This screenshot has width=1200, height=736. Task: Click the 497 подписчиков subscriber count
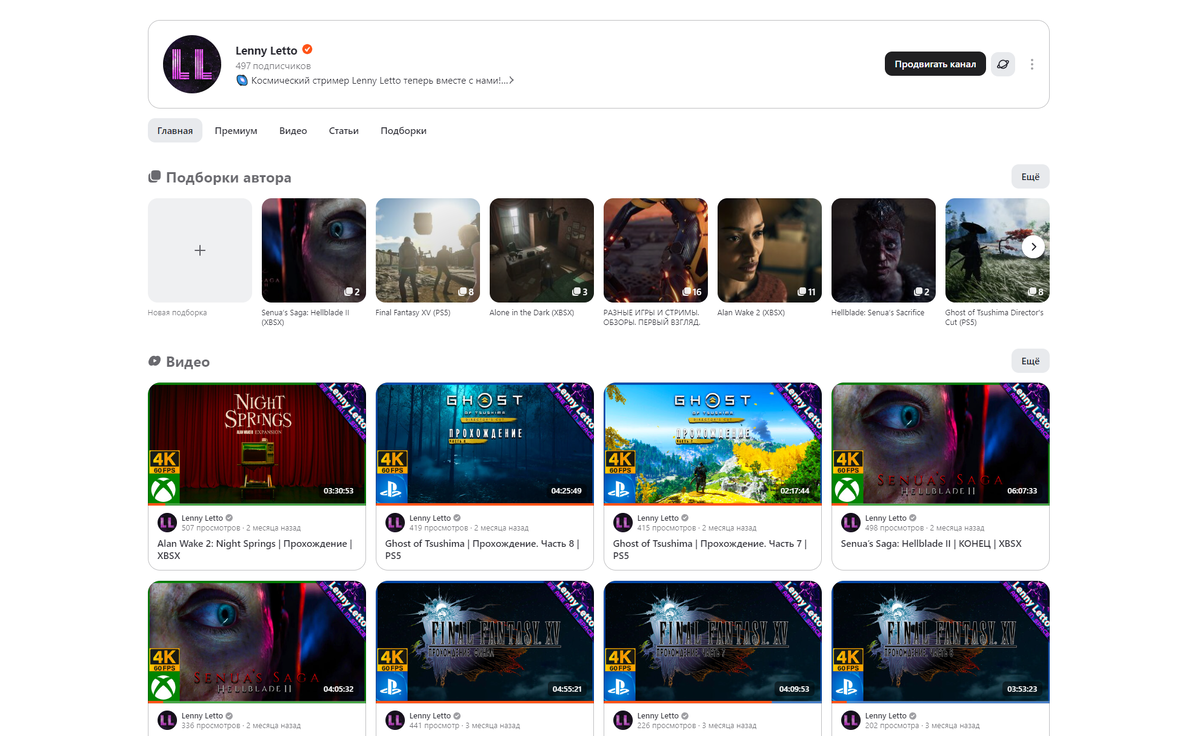point(273,66)
